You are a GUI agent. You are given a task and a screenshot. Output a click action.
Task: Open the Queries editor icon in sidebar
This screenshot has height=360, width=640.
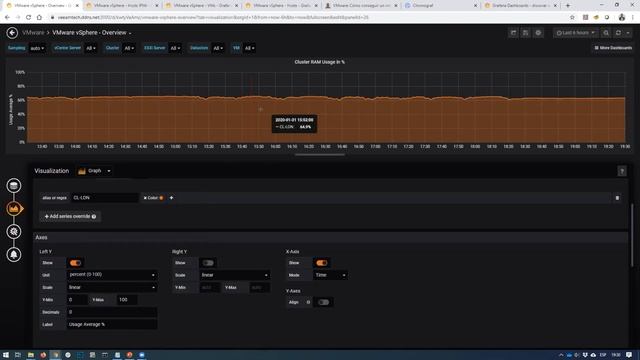pos(13,186)
